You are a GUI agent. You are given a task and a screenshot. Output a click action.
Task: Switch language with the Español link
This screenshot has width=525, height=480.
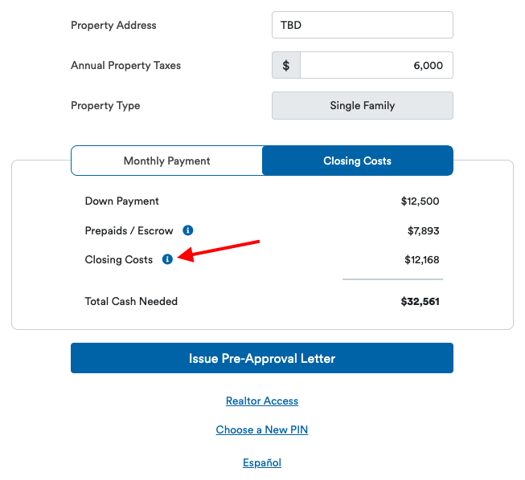click(262, 463)
